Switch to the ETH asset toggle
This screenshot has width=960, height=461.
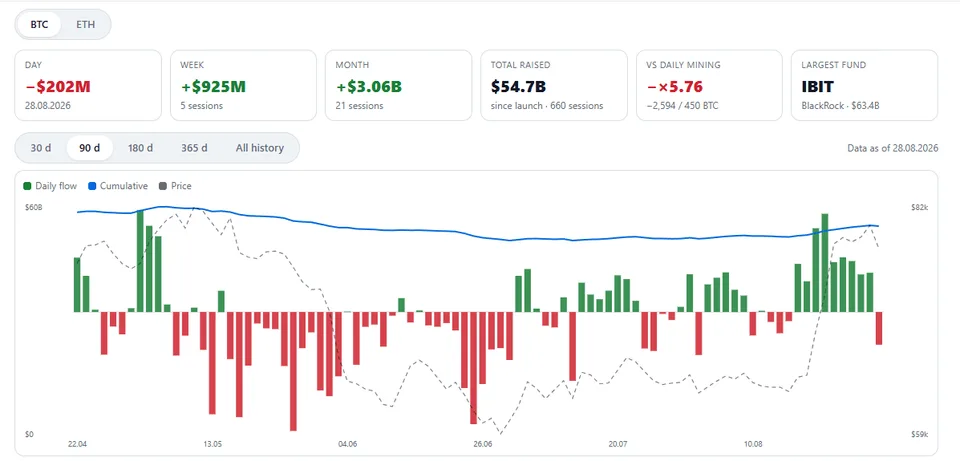click(x=86, y=25)
